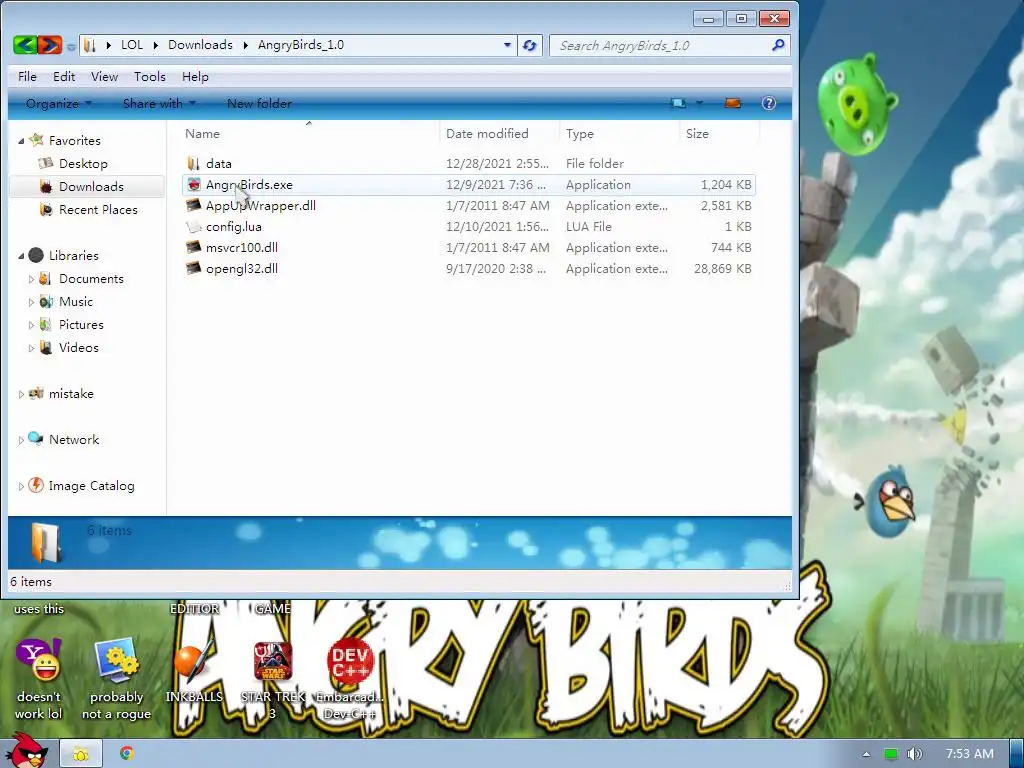The image size is (1024, 768).
Task: Select the opengl32.dll file icon
Action: [x=193, y=268]
